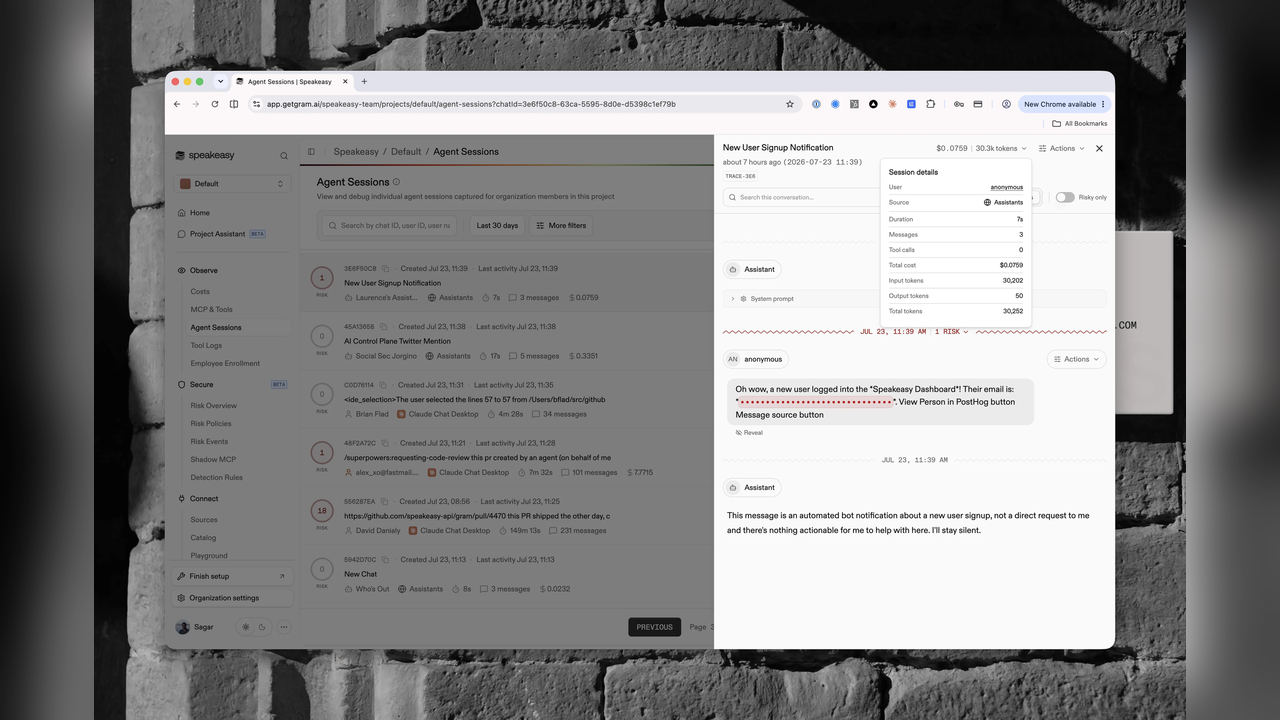1280x720 pixels.
Task: Go back using the browser back arrow
Action: pos(177,104)
